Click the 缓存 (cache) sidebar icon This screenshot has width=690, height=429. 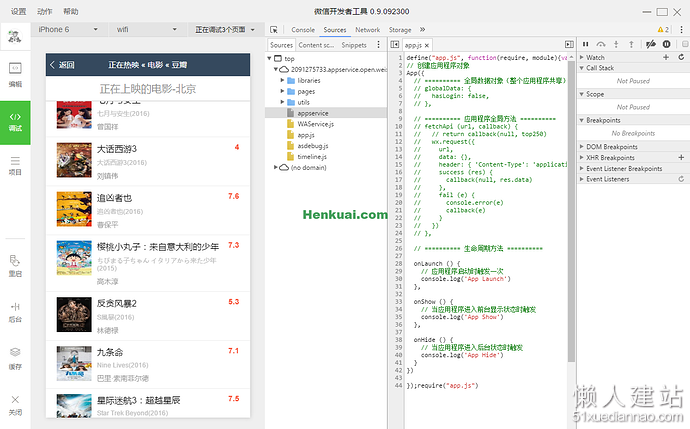tap(15, 358)
